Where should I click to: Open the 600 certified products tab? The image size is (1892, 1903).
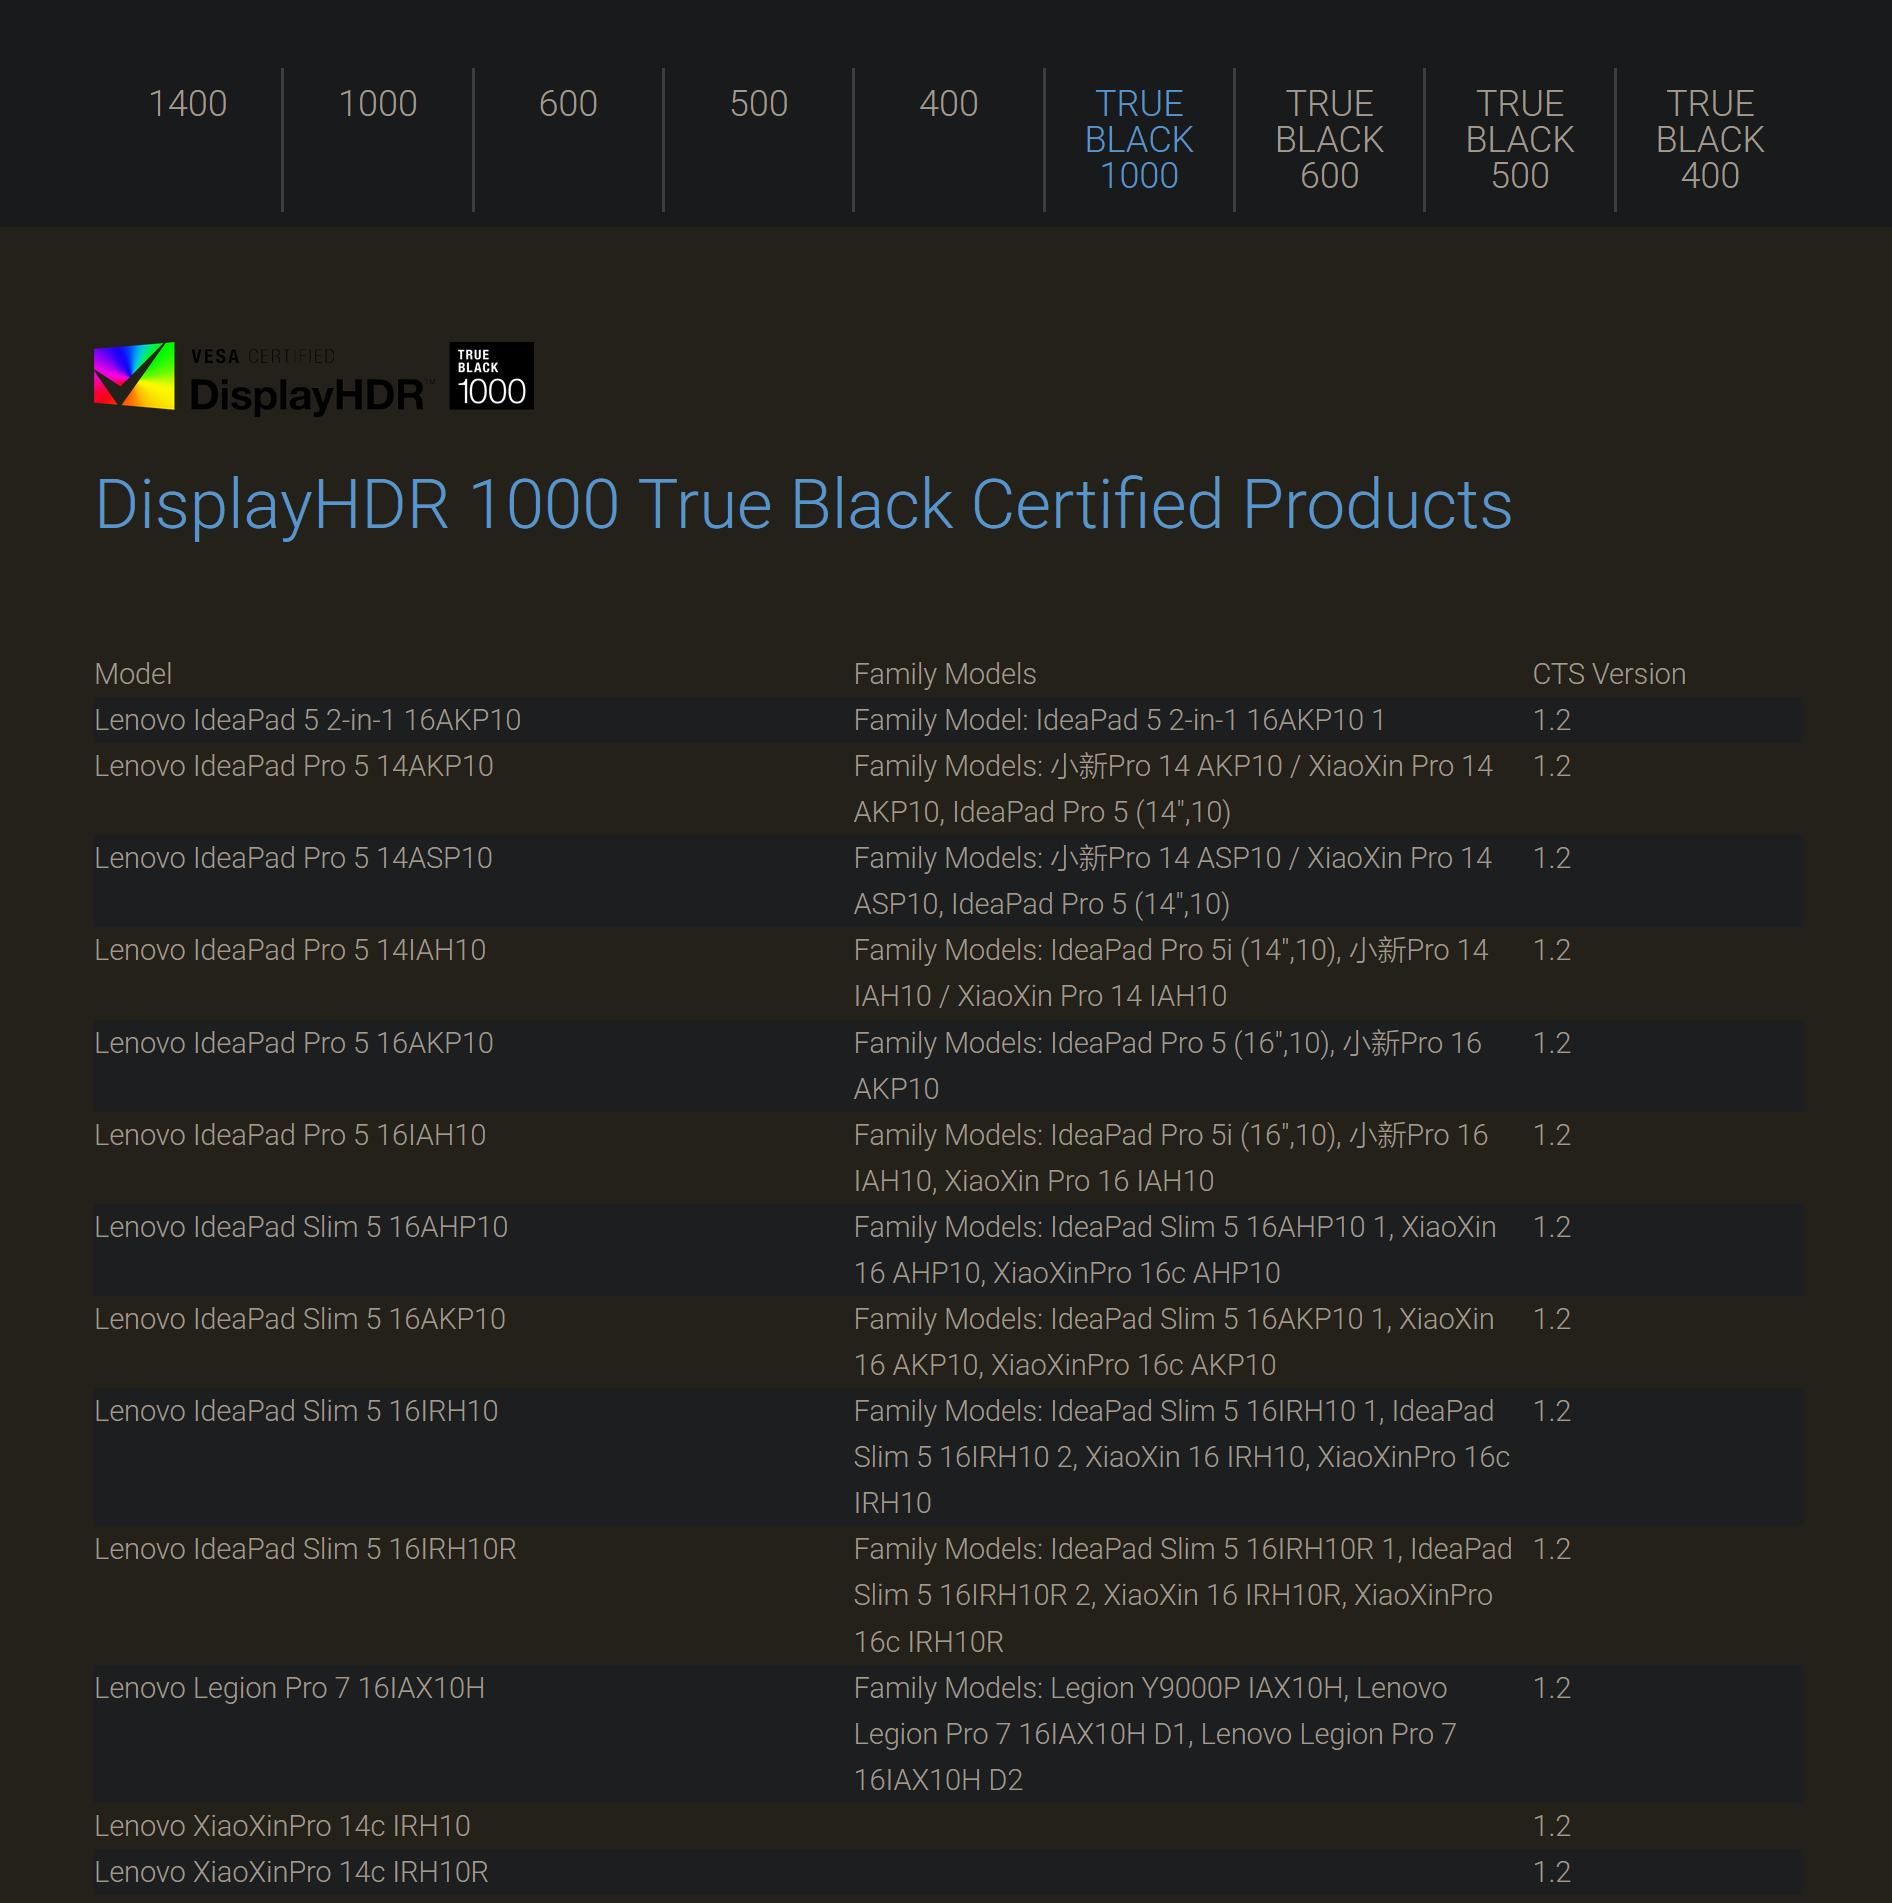point(568,103)
